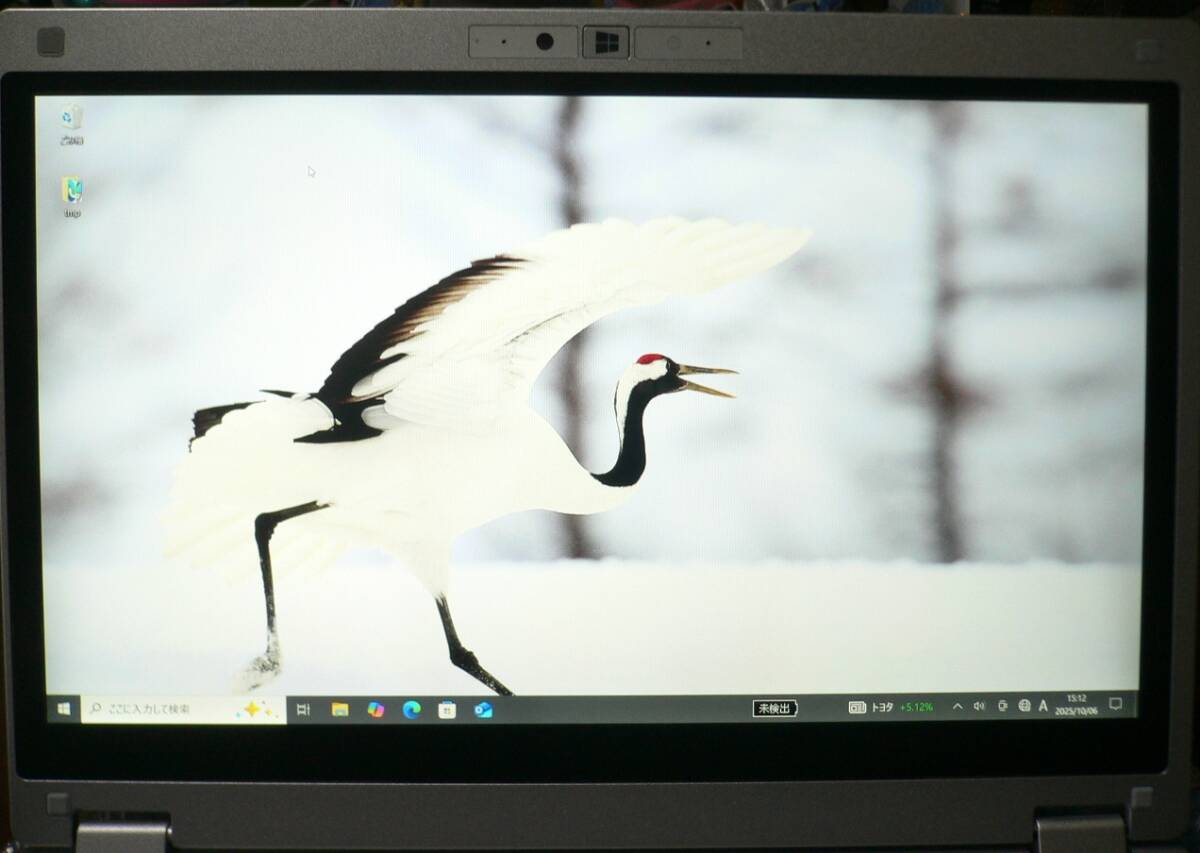Expand hidden system tray icons chevron
1200x853 pixels.
[x=957, y=706]
